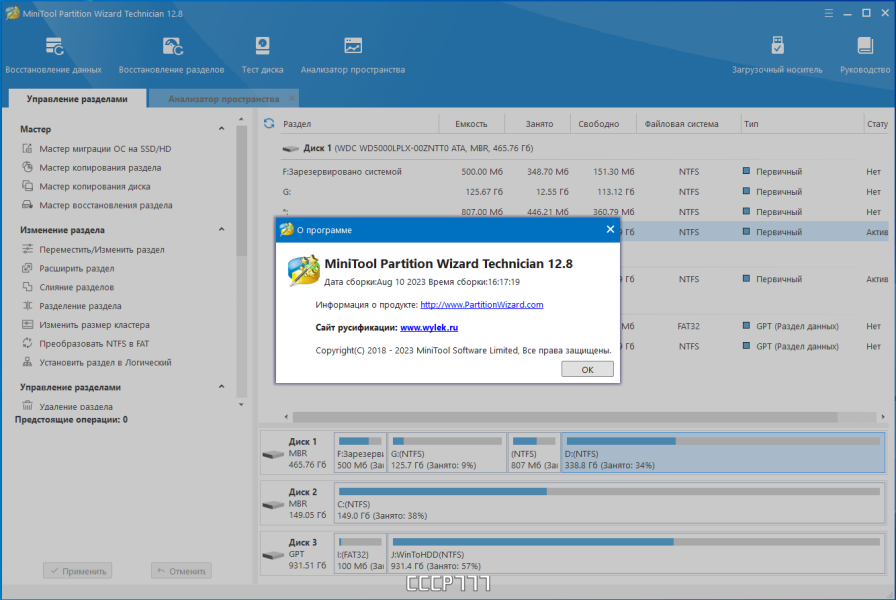Launch Partition Recovery (Восстановление разделов) icon
Image resolution: width=896 pixels, height=600 pixels.
171,55
